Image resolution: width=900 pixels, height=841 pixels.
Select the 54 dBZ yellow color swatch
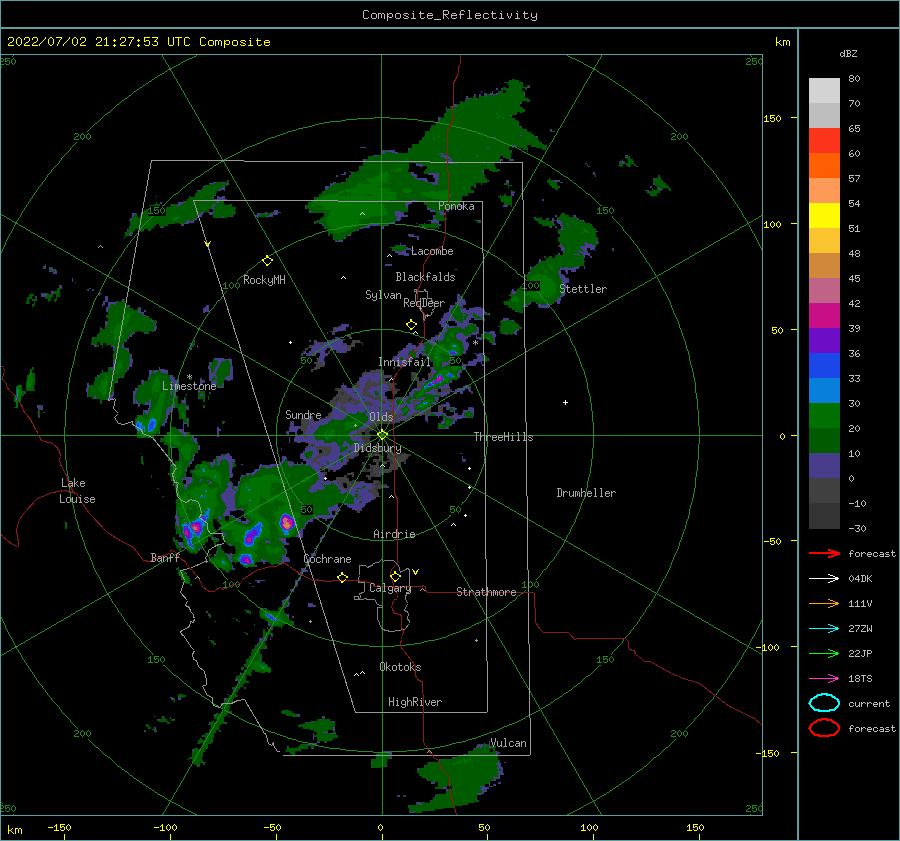(x=824, y=215)
